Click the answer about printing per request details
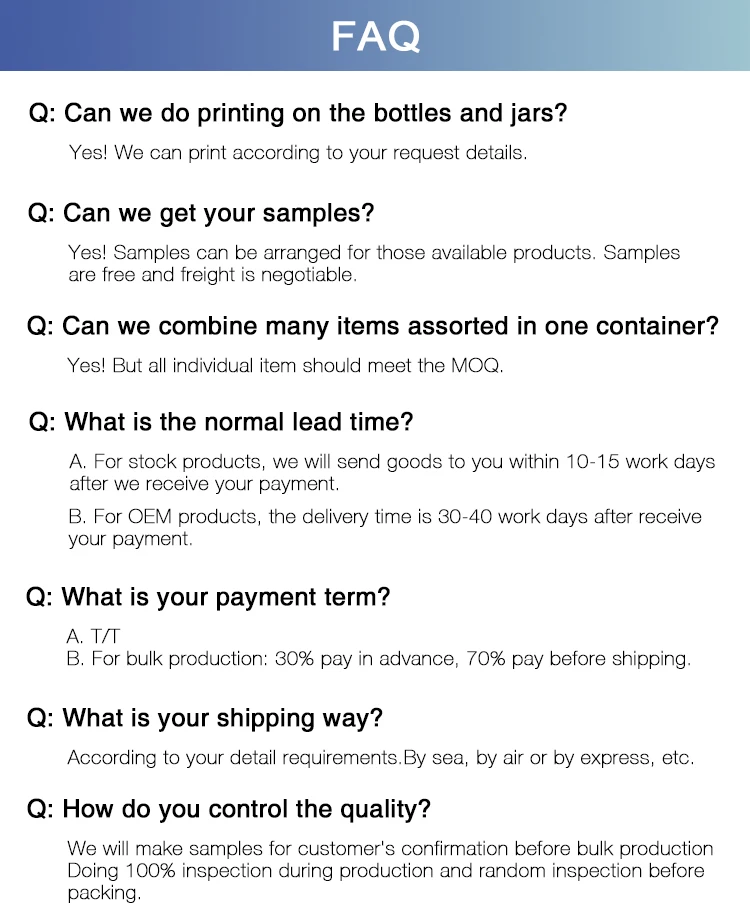This screenshot has width=750, height=921. pos(297,154)
